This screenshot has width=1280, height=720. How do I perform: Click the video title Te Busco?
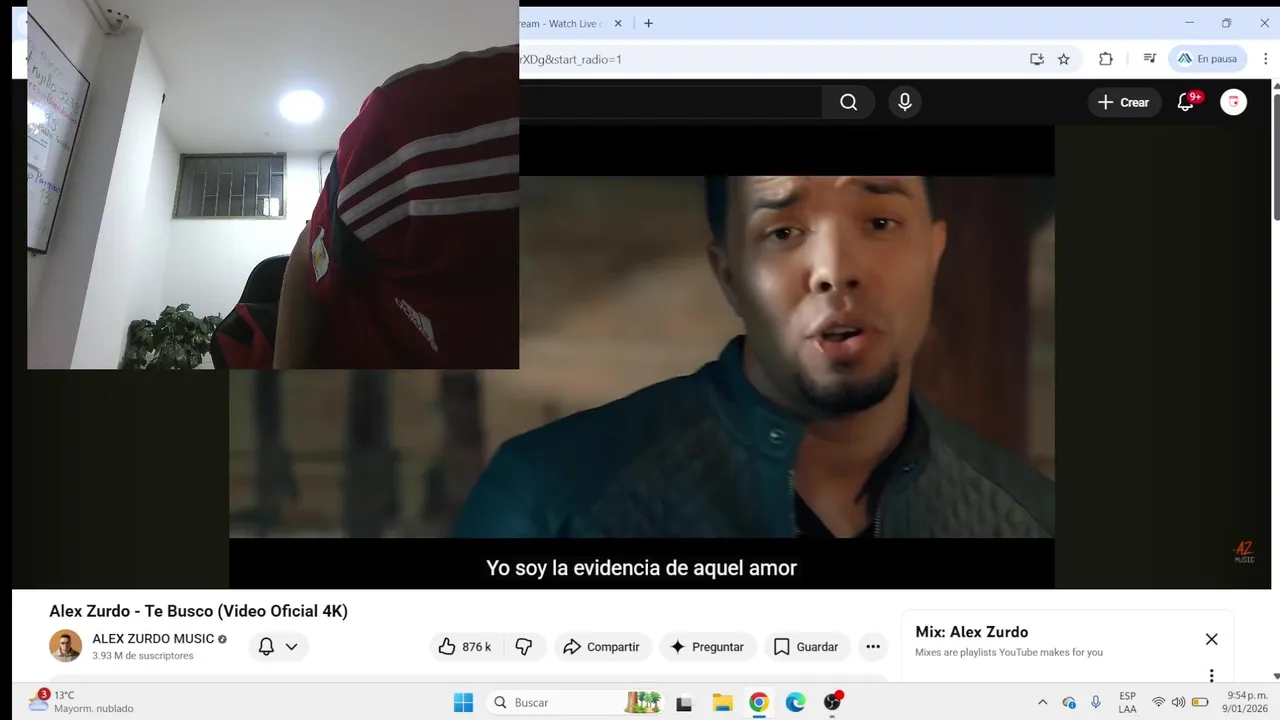[199, 611]
